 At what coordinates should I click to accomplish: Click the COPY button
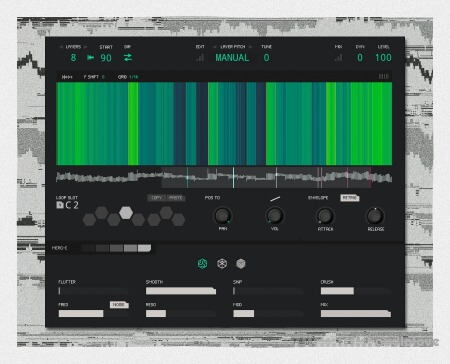[x=157, y=198]
